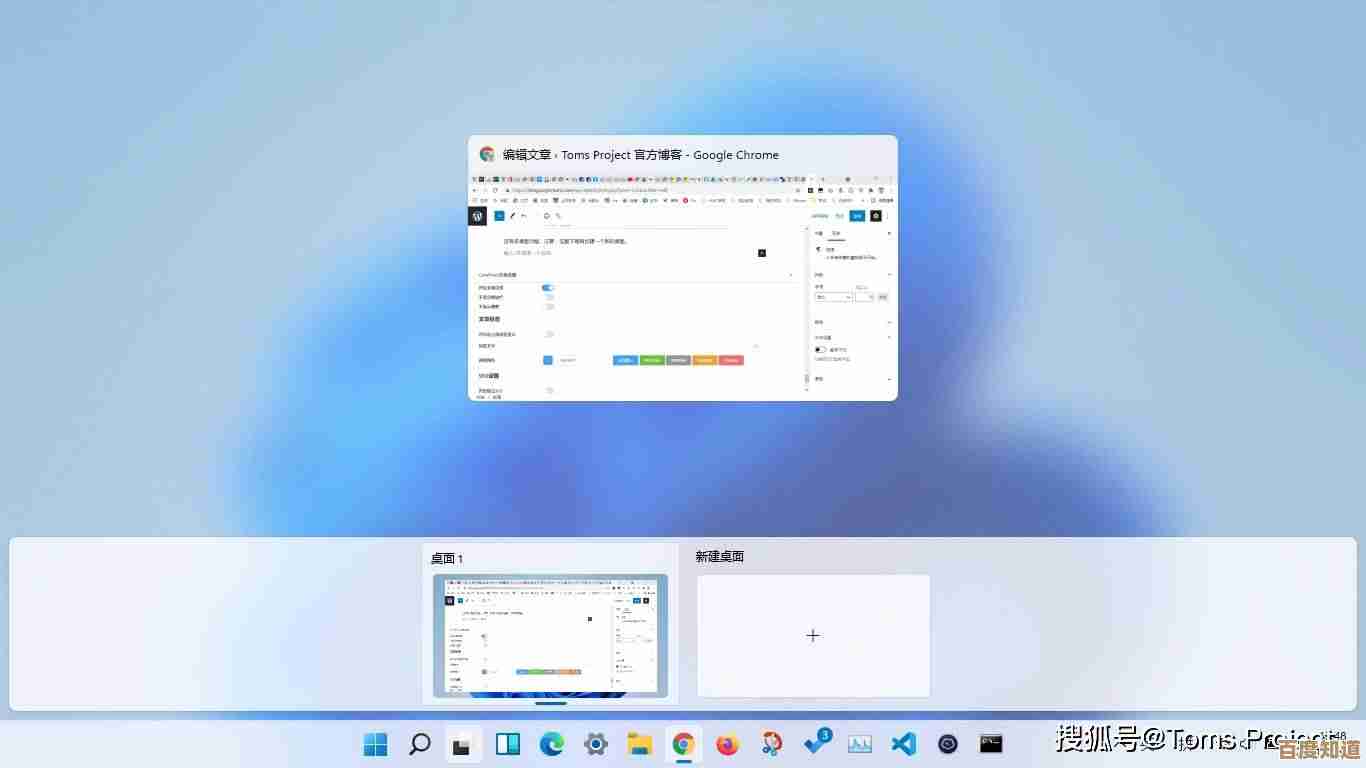The image size is (1366, 768).
Task: Expand the first sidebar panel chevron
Action: point(890,233)
